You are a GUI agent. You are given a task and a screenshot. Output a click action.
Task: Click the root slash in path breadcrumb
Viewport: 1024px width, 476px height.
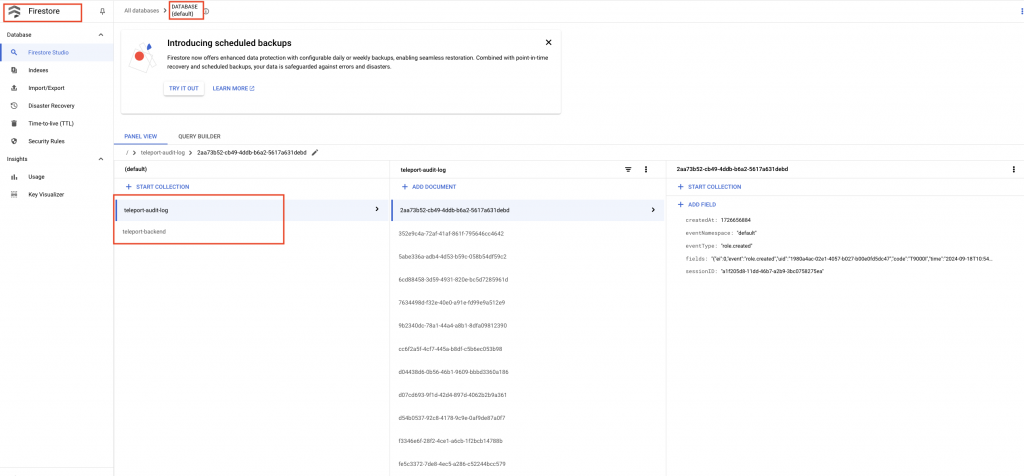pyautogui.click(x=127, y=152)
